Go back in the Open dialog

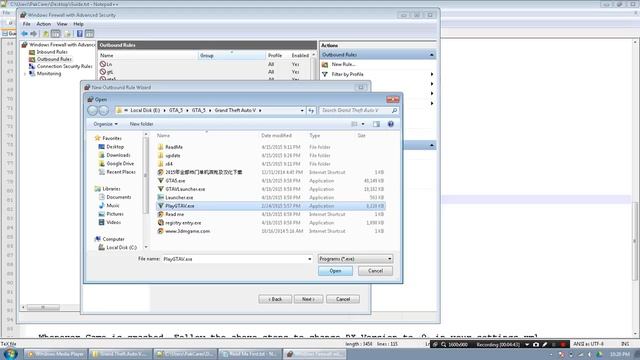[x=93, y=110]
